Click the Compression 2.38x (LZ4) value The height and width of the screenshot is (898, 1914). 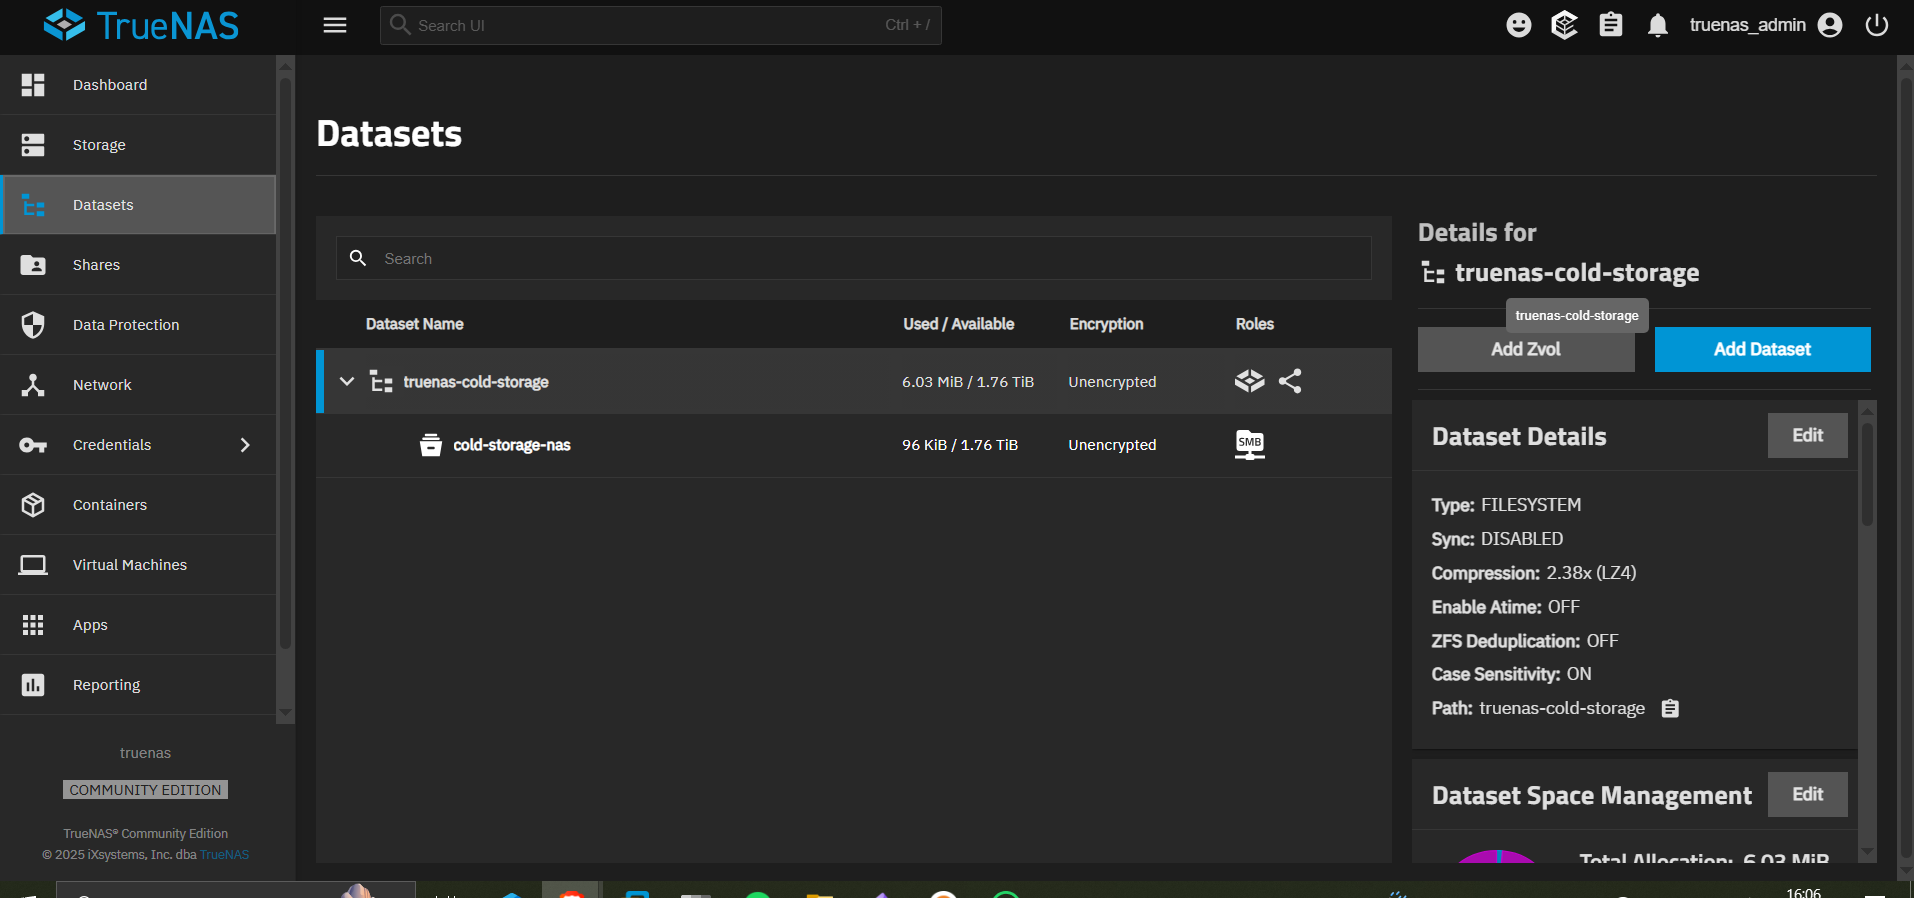coord(1591,573)
